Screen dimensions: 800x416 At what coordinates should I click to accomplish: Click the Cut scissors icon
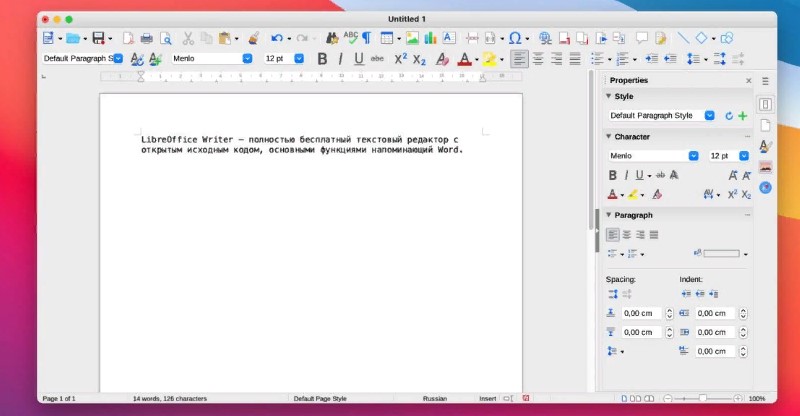[188, 38]
